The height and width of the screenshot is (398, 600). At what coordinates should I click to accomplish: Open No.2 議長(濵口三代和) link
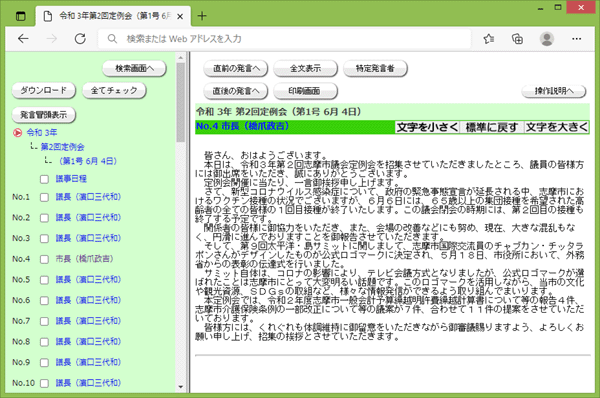click(88, 218)
